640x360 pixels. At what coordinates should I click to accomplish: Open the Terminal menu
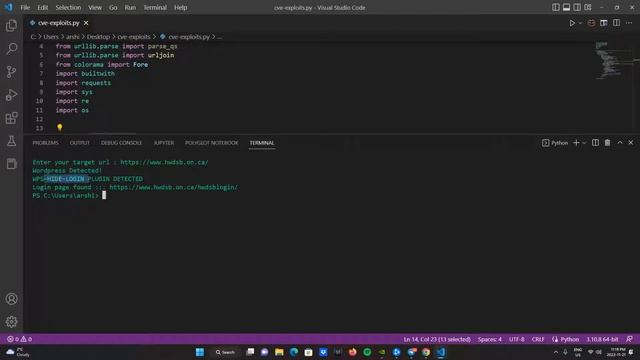pos(155,7)
